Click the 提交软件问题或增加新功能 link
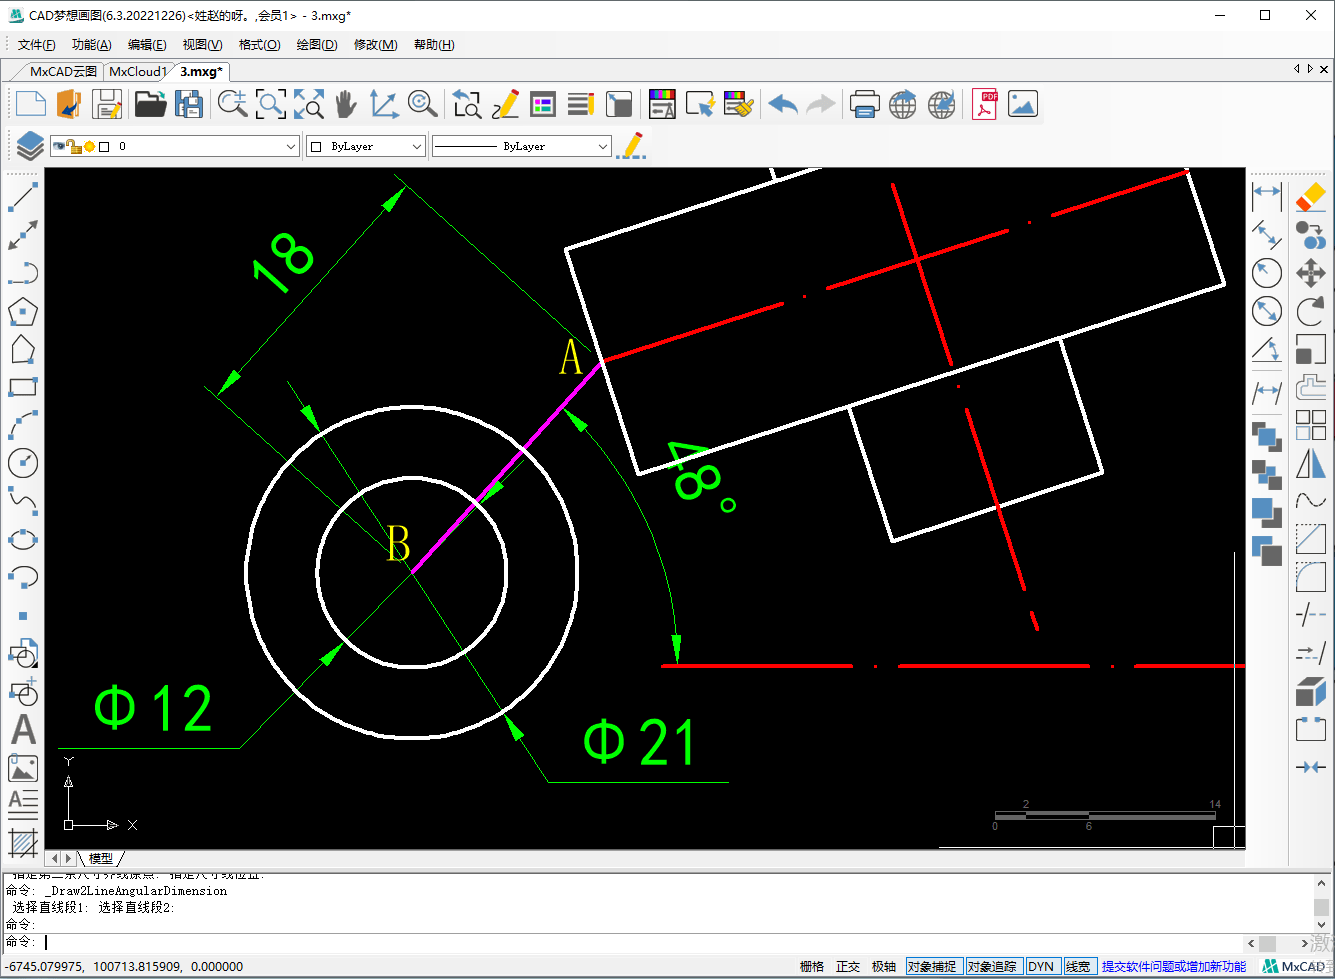 (x=1174, y=966)
